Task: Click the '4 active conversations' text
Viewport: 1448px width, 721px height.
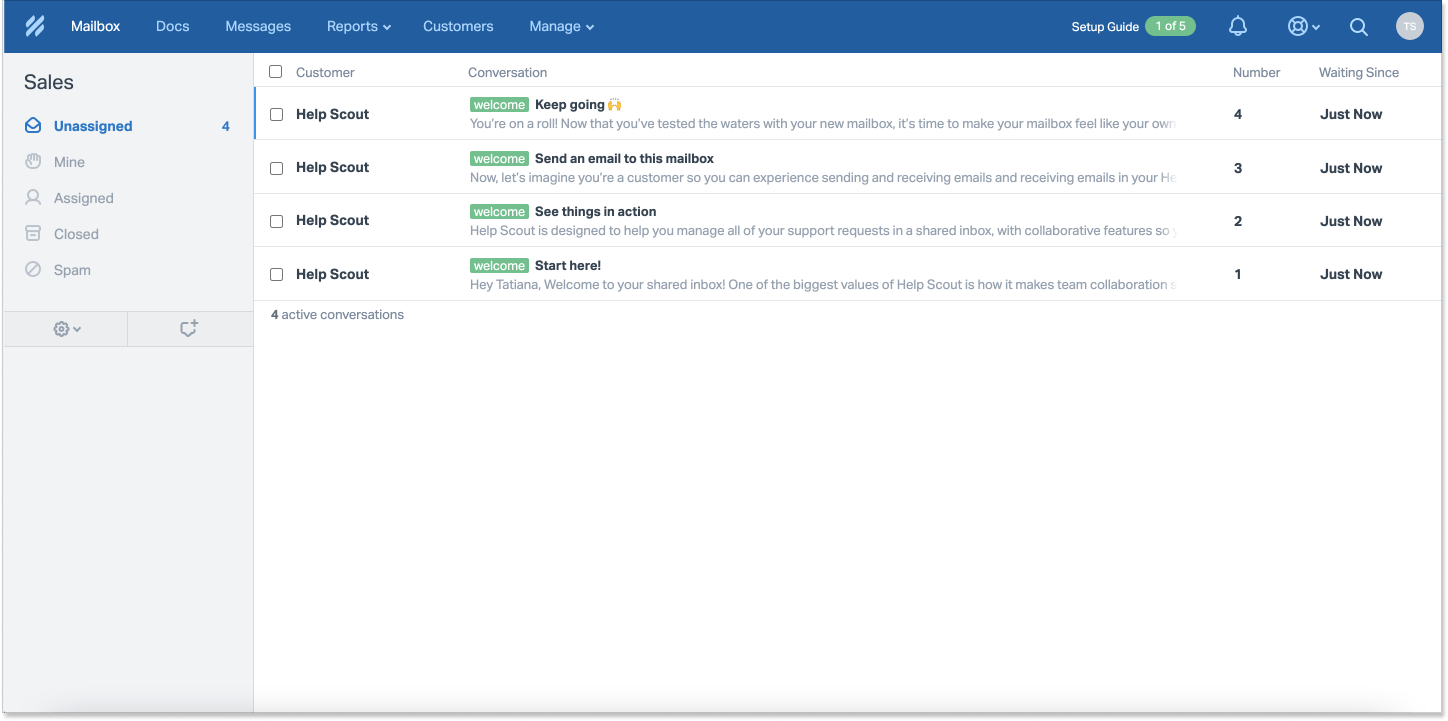Action: click(x=337, y=314)
